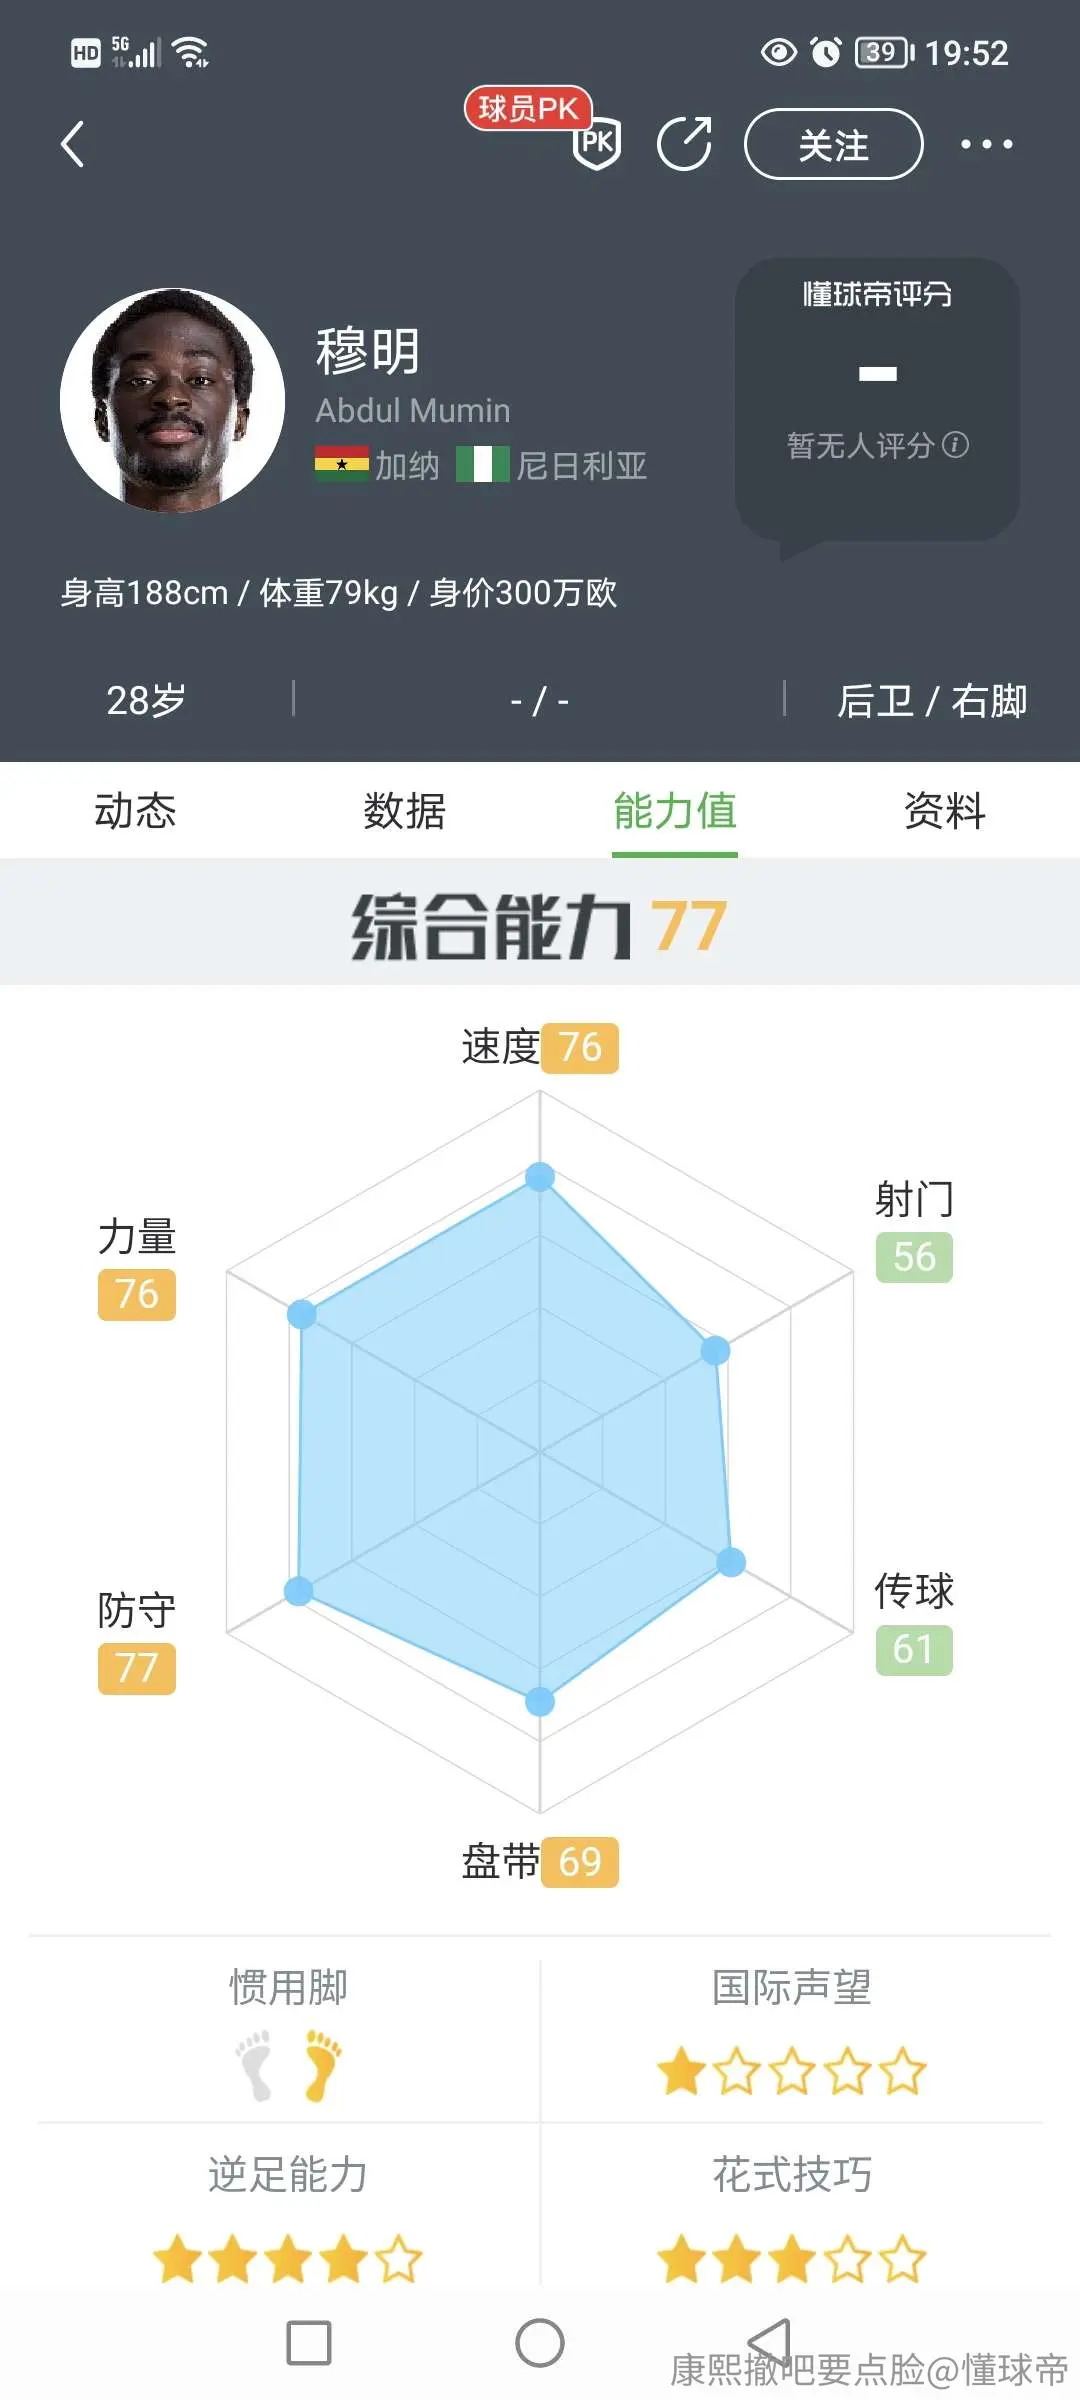The height and width of the screenshot is (2400, 1080).
Task: Tap the back arrow icon
Action: point(72,144)
